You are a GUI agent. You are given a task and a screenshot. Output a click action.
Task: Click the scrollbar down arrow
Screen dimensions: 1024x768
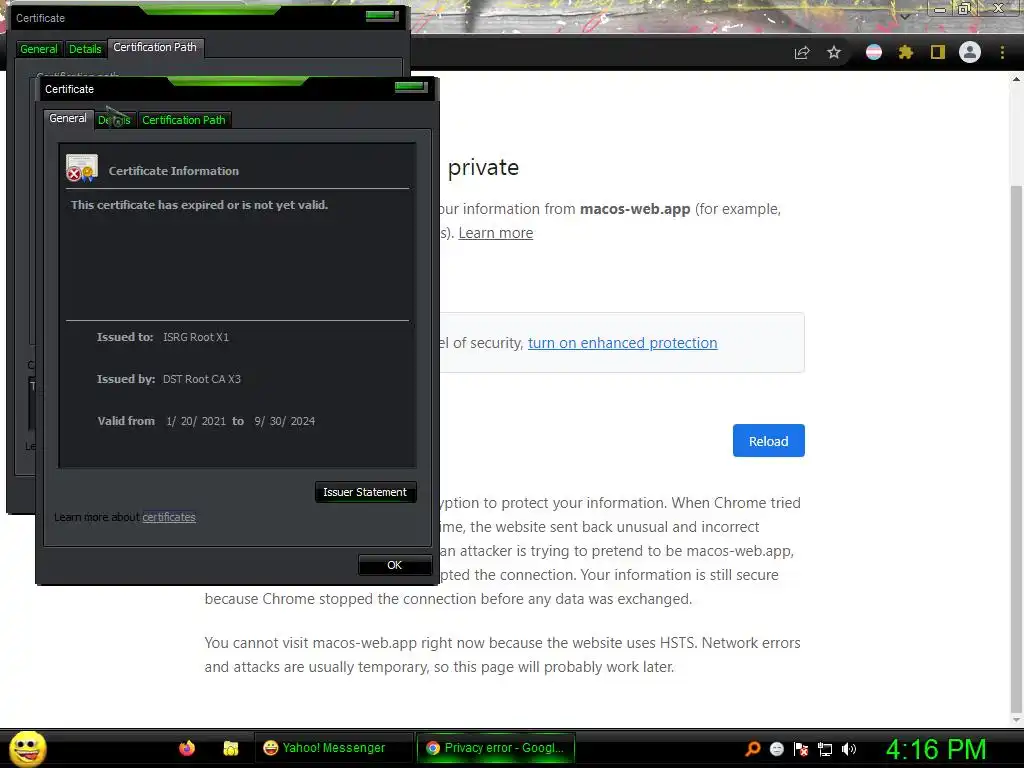coord(1016,720)
